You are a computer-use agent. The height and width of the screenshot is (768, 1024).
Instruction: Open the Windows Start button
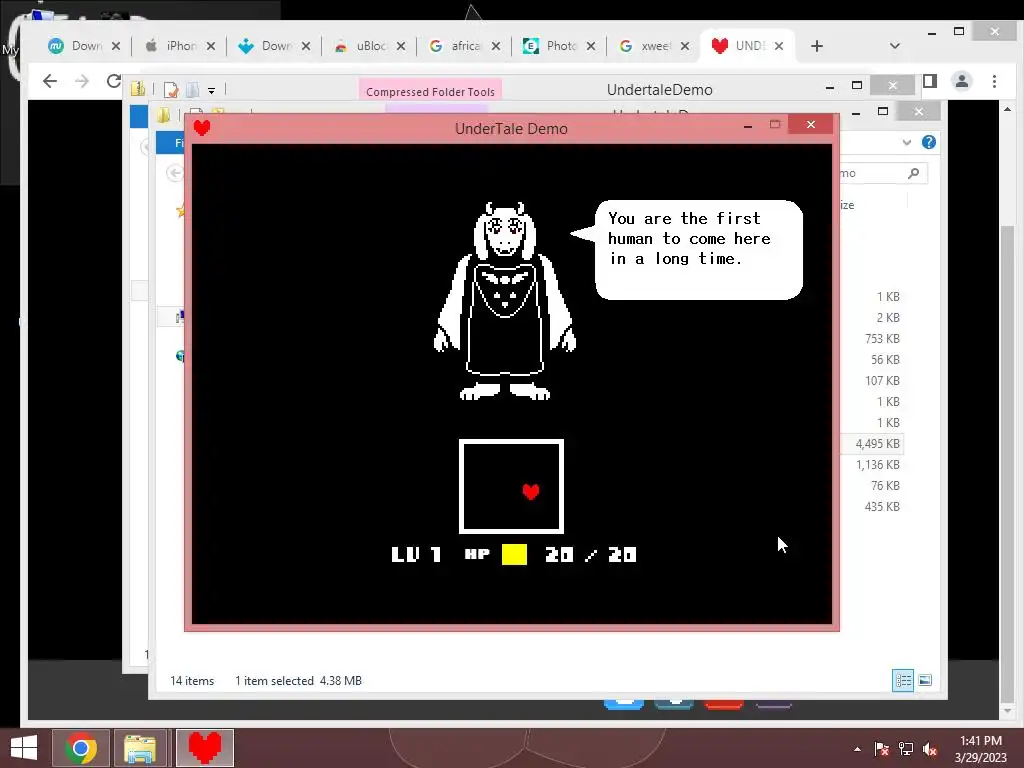click(24, 747)
